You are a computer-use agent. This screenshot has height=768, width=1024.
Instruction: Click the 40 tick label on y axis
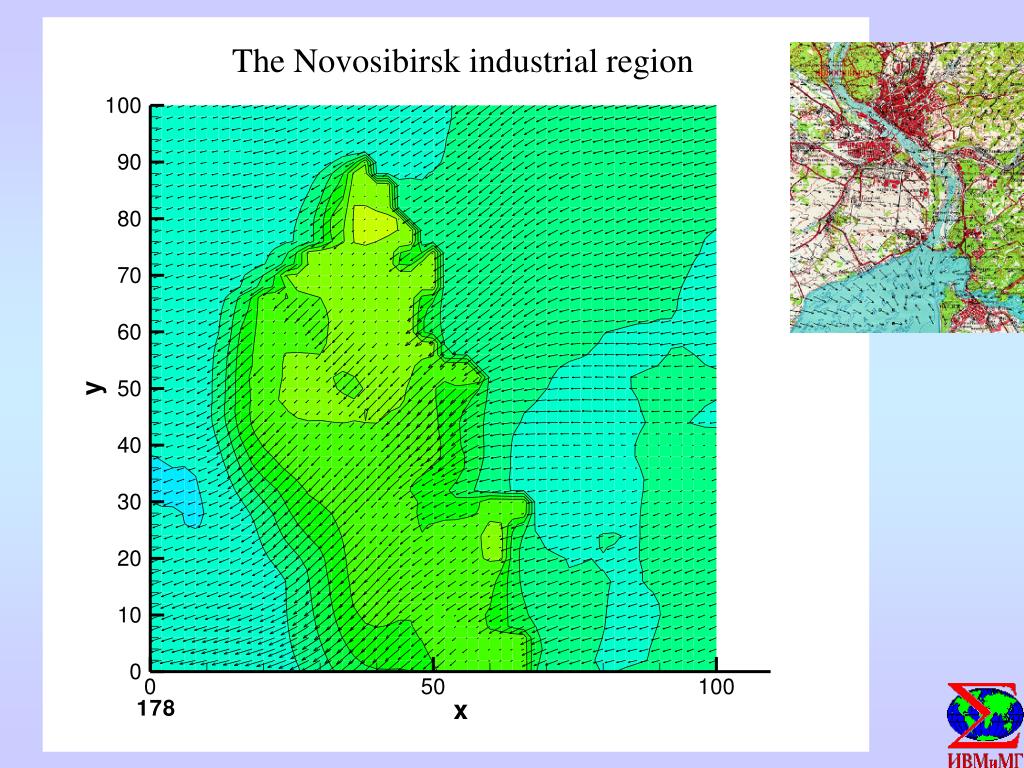tap(129, 445)
